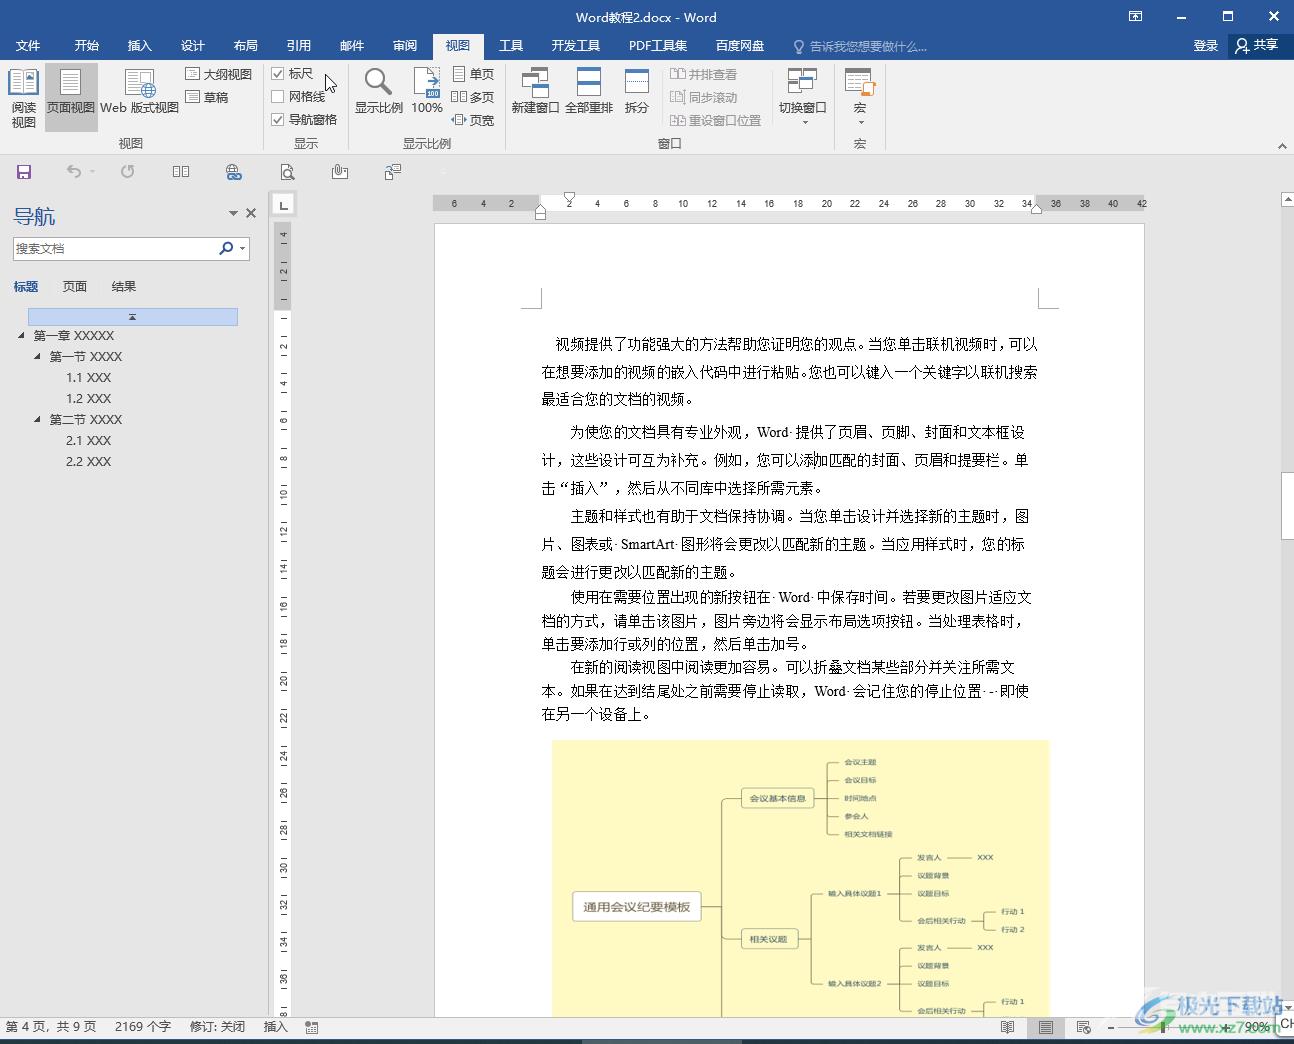Switch navigation pane to Pages (页面) tab
This screenshot has height=1044, width=1294.
75,287
